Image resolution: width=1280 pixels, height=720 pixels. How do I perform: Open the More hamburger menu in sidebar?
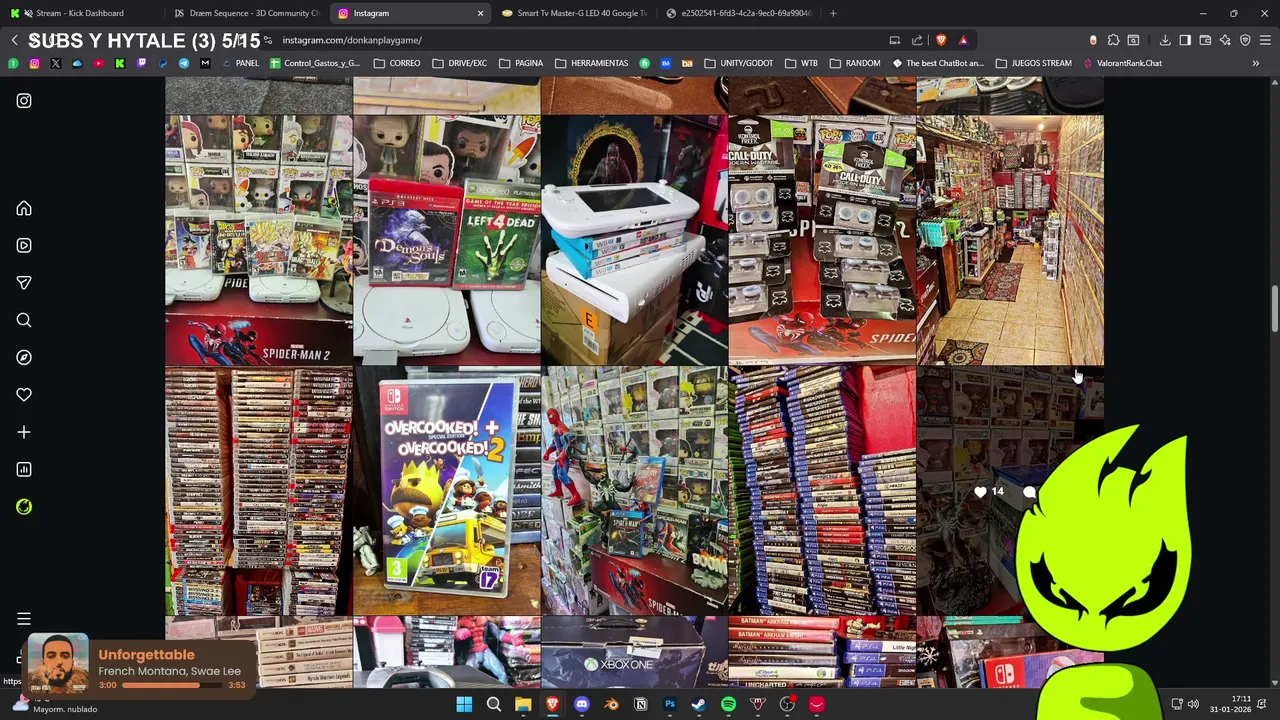coord(24,619)
